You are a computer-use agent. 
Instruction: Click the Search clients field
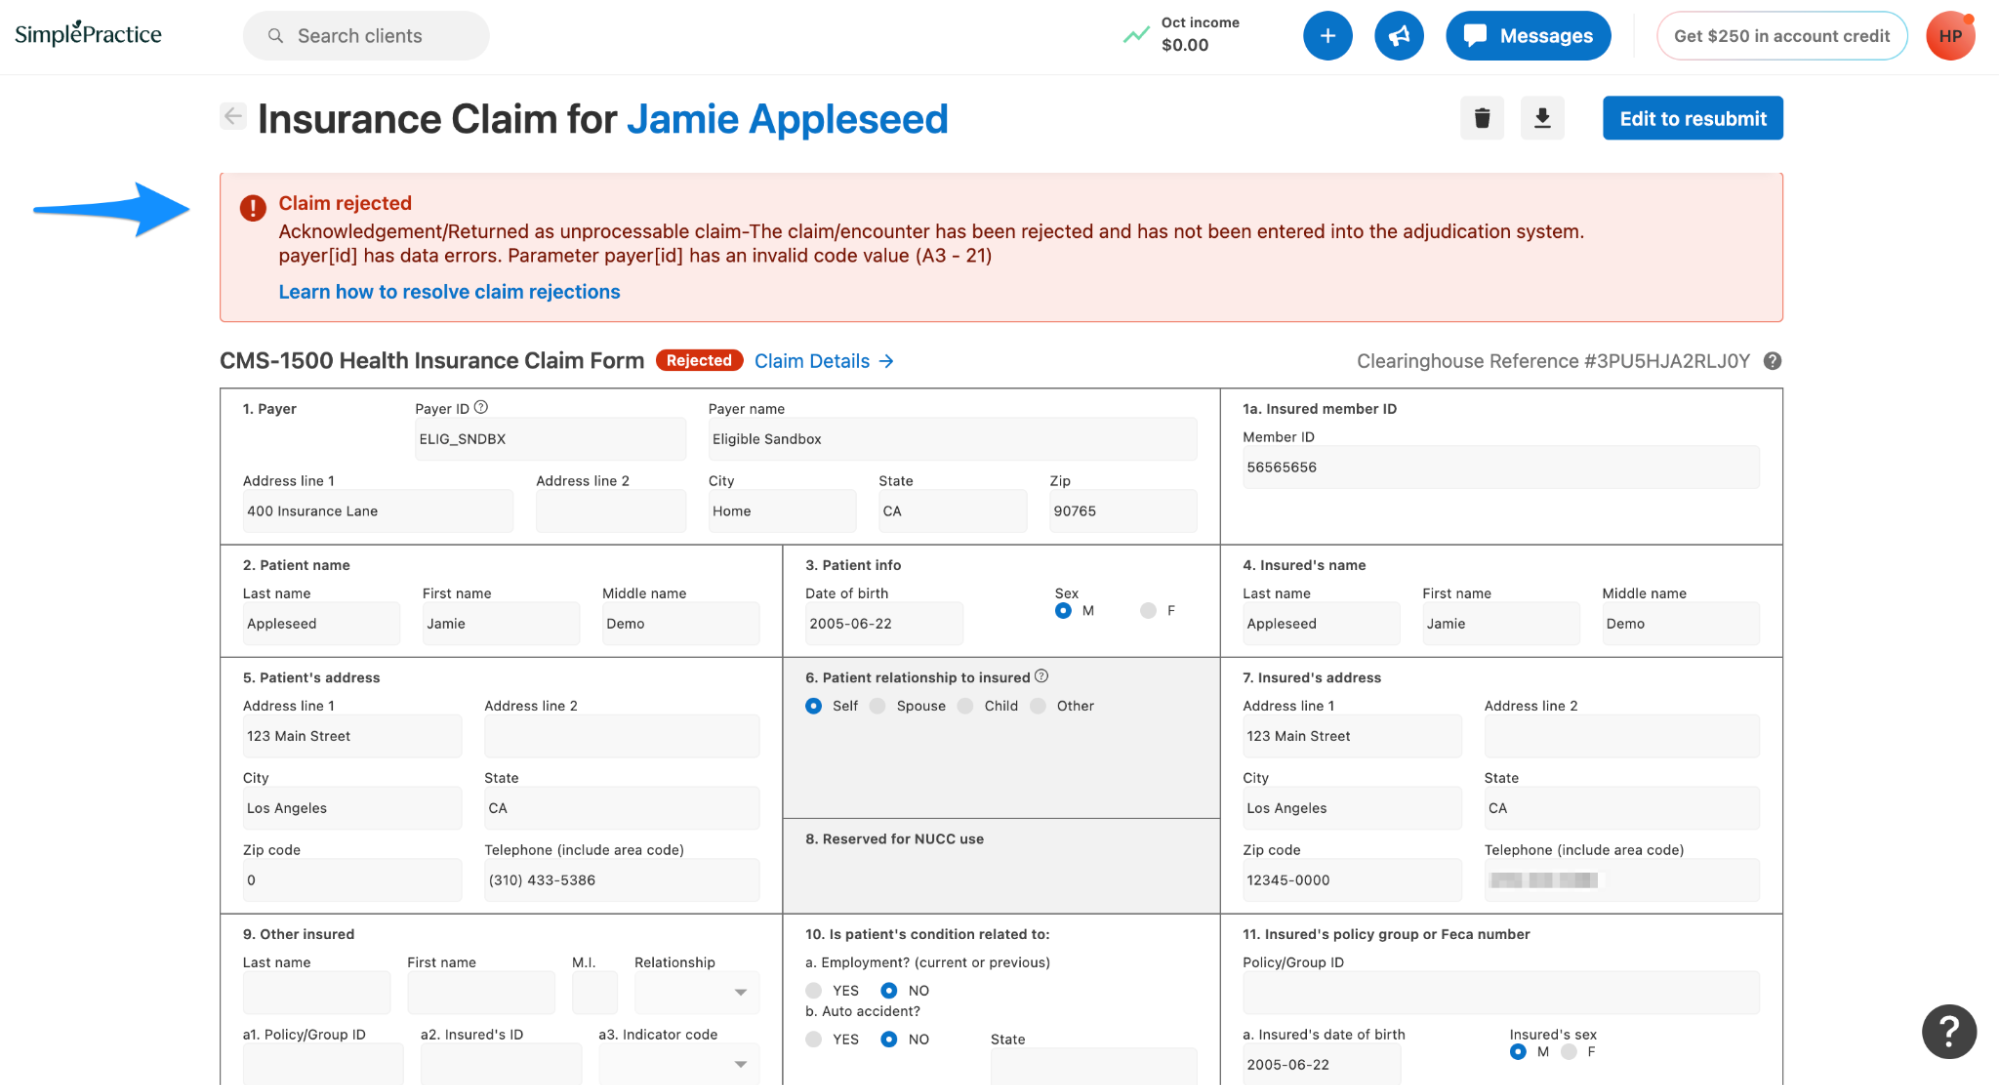tap(366, 36)
